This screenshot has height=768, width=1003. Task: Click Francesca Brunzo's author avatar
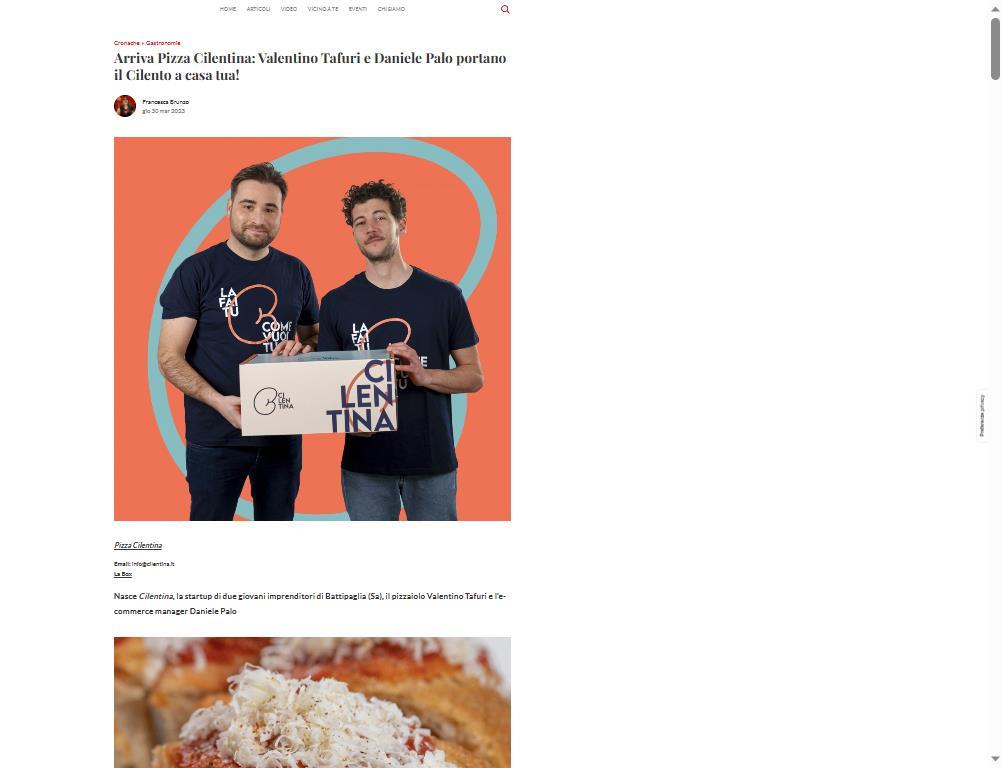(x=125, y=106)
